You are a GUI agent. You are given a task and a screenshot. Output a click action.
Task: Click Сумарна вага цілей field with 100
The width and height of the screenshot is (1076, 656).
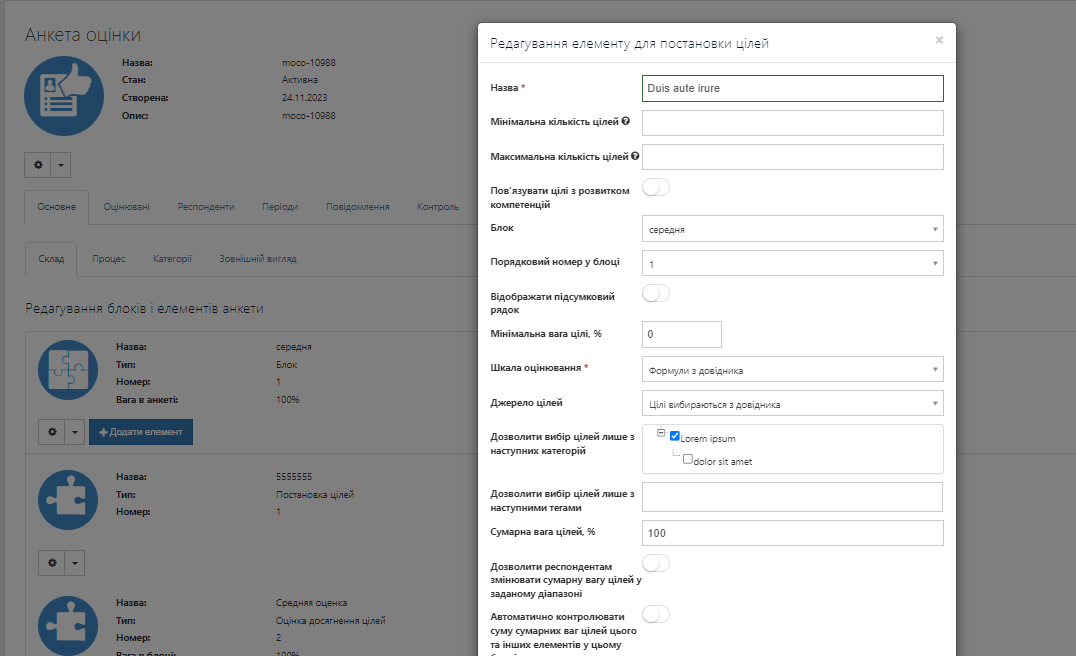[x=793, y=533]
